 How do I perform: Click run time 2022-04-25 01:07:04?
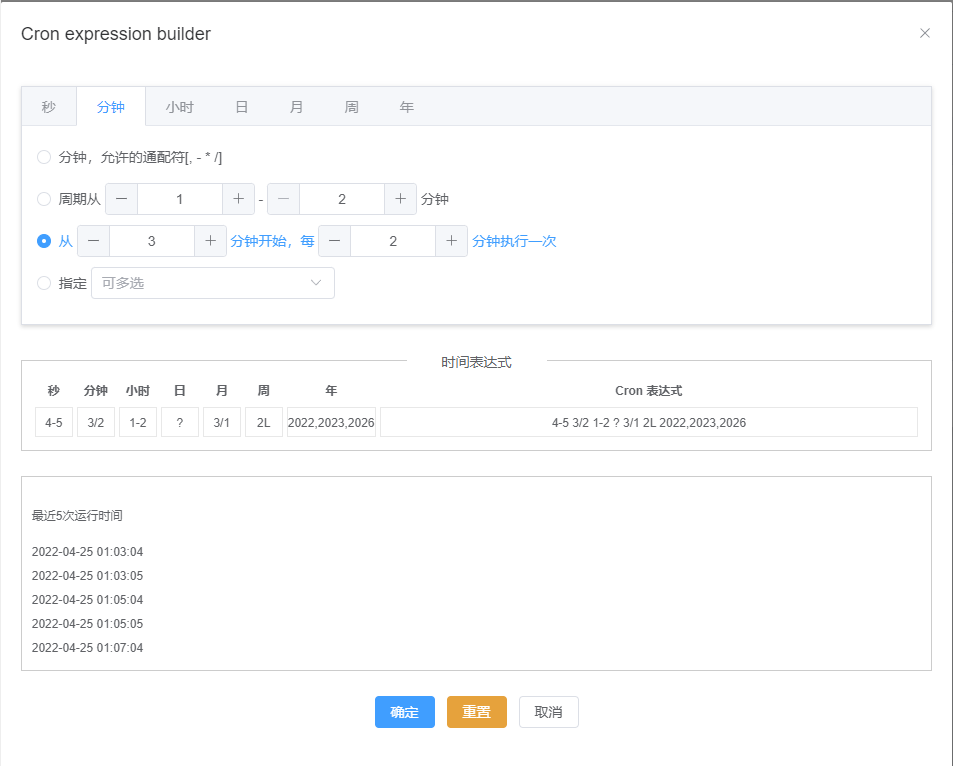click(x=88, y=648)
